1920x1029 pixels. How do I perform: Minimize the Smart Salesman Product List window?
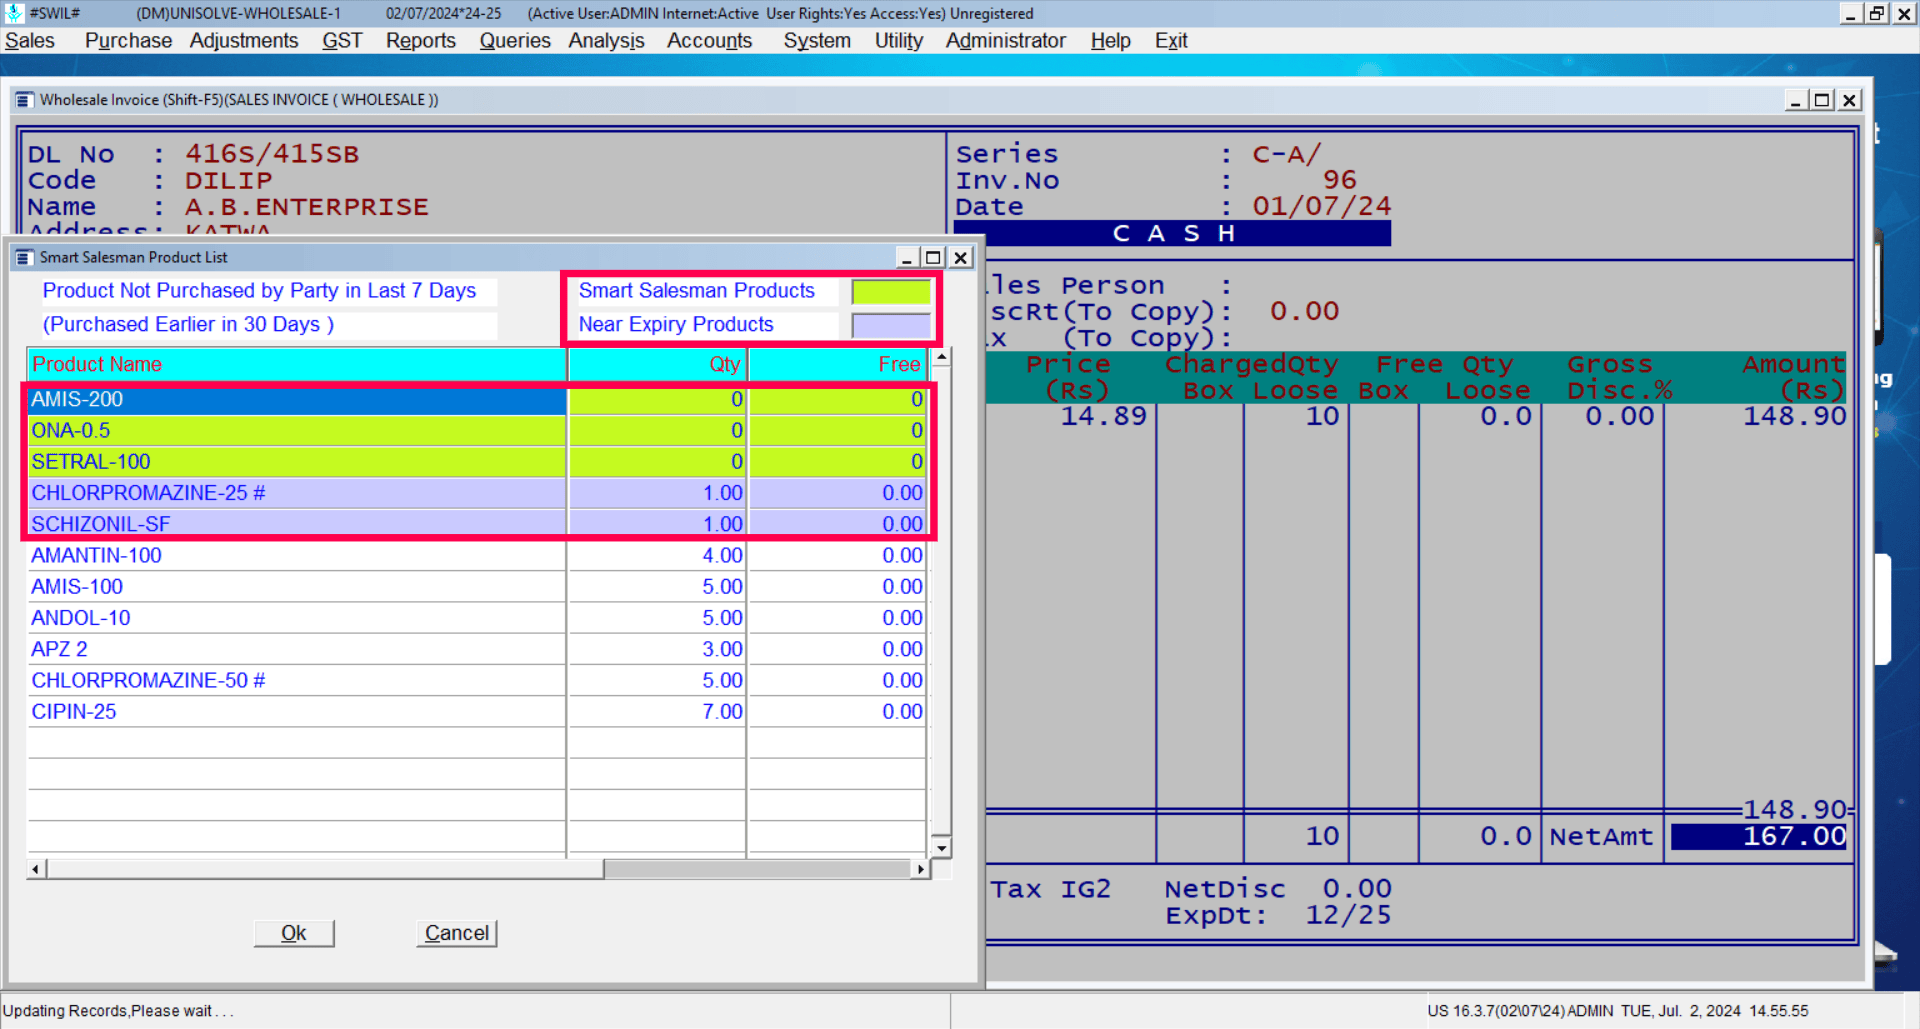(x=907, y=258)
